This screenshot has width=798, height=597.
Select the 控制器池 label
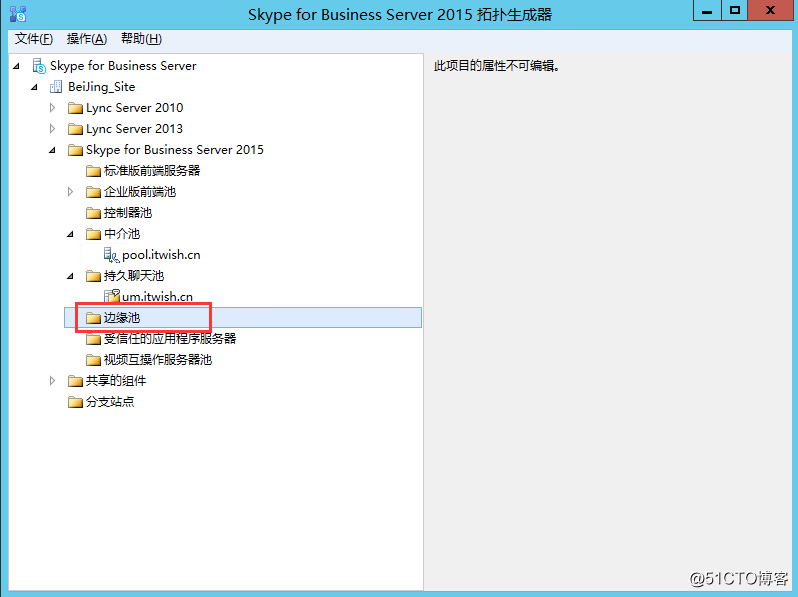tap(128, 213)
